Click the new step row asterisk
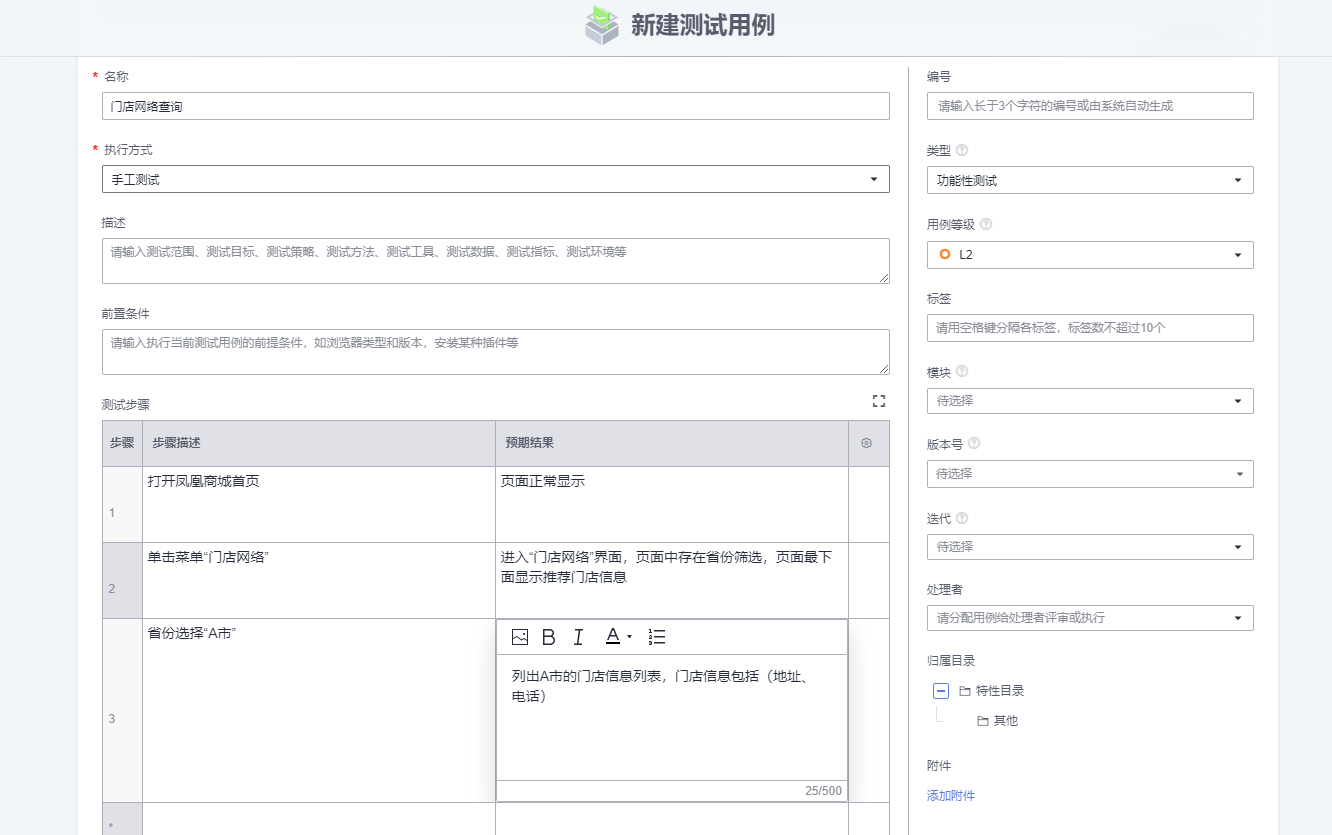 pyautogui.click(x=112, y=826)
